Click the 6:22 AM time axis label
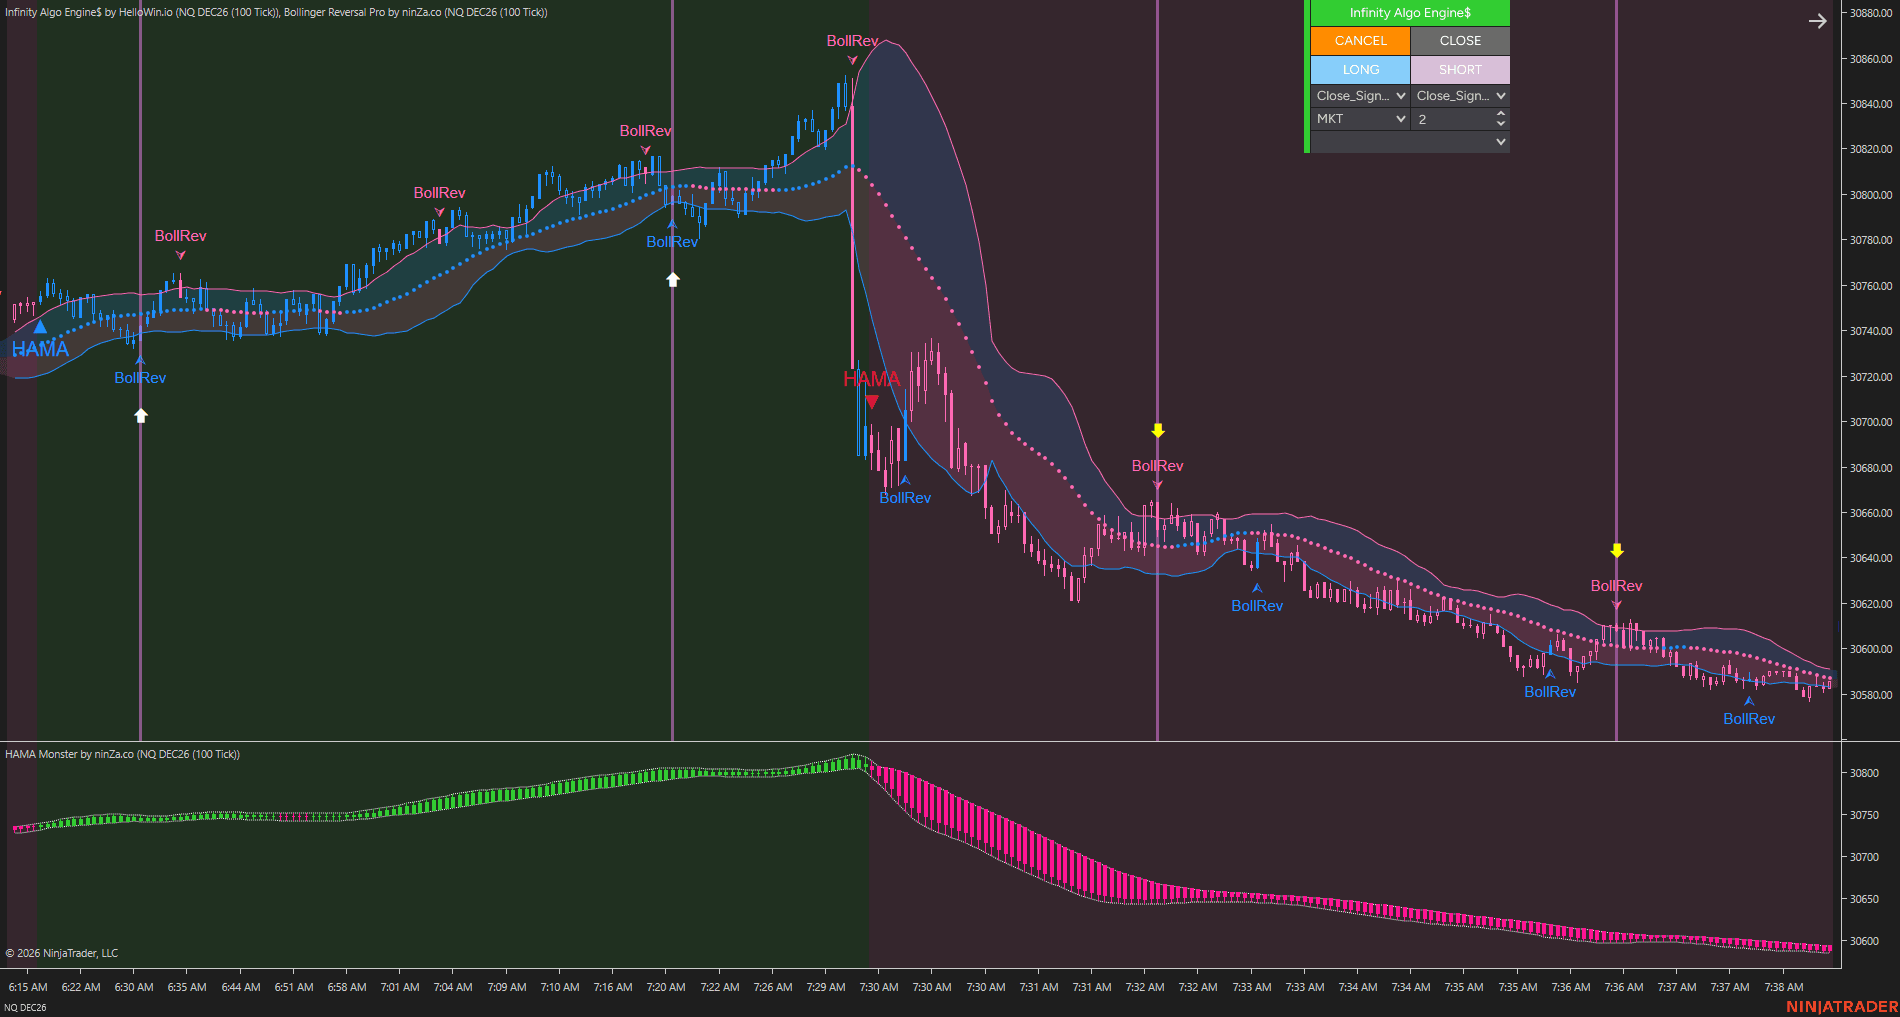The width and height of the screenshot is (1900, 1017). coord(81,987)
